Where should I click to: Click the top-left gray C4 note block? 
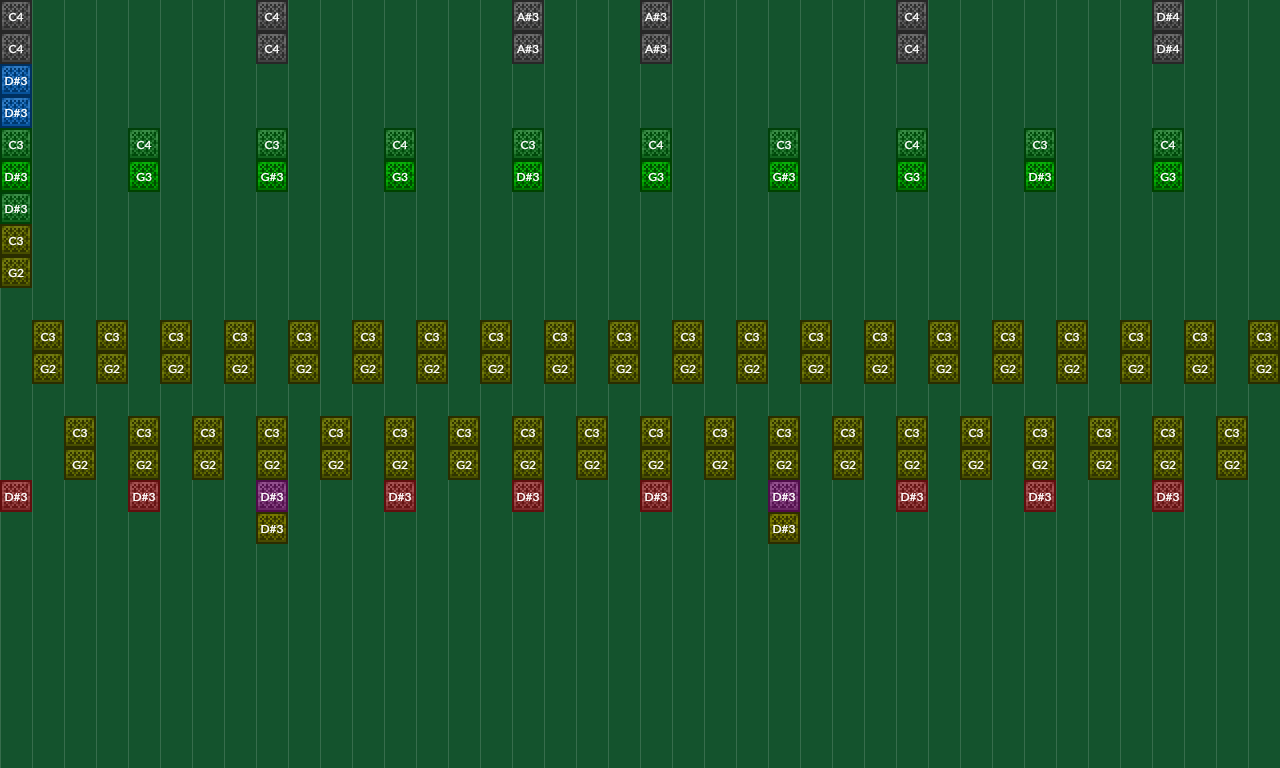pyautogui.click(x=16, y=17)
